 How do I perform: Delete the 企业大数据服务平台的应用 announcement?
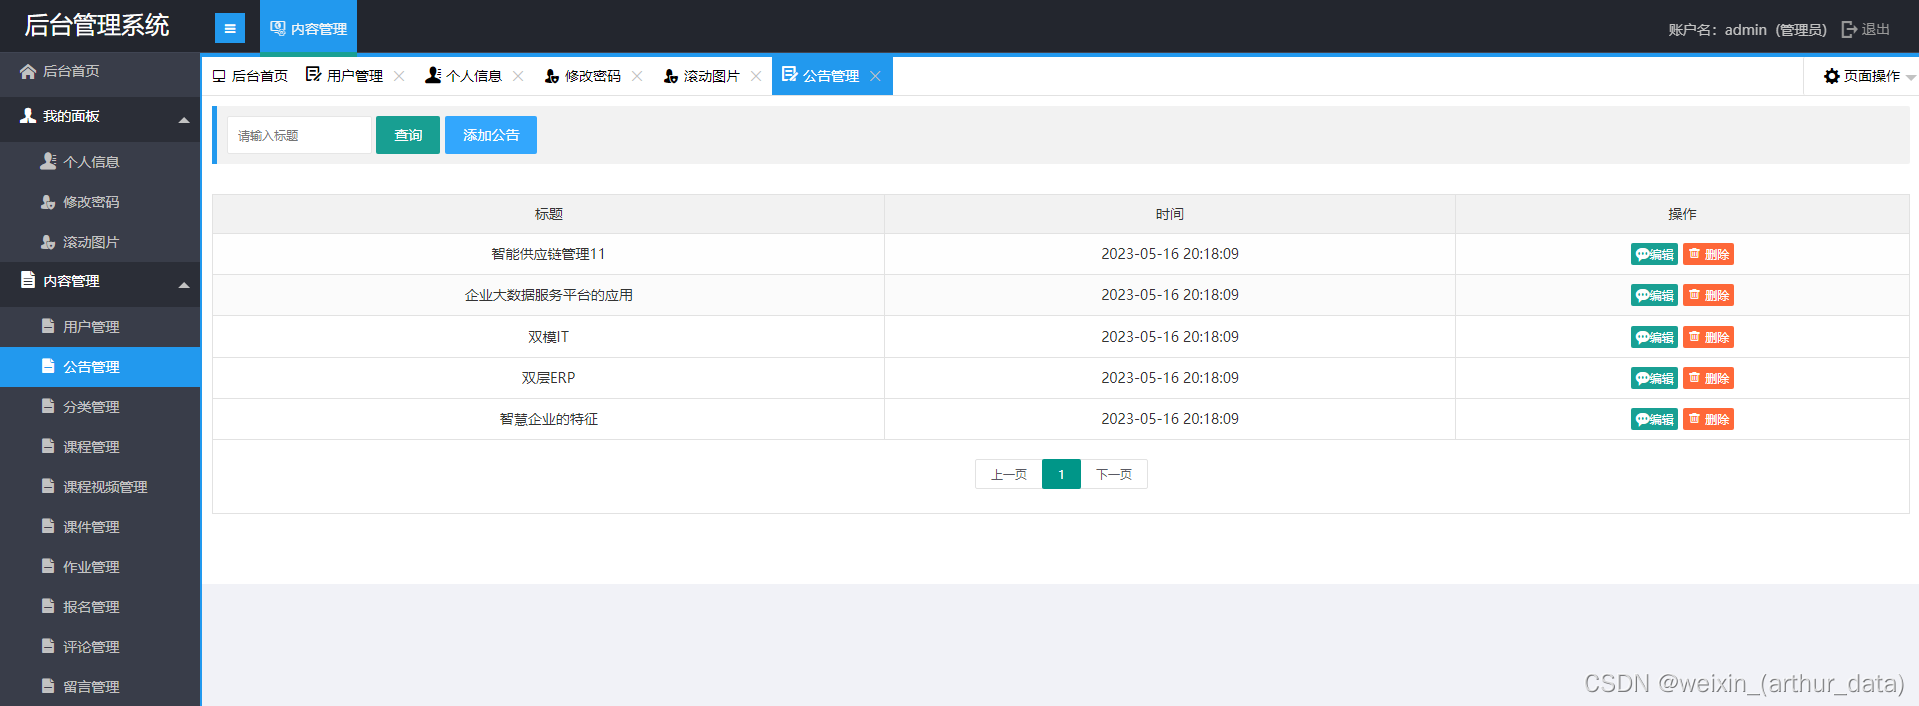click(x=1708, y=295)
